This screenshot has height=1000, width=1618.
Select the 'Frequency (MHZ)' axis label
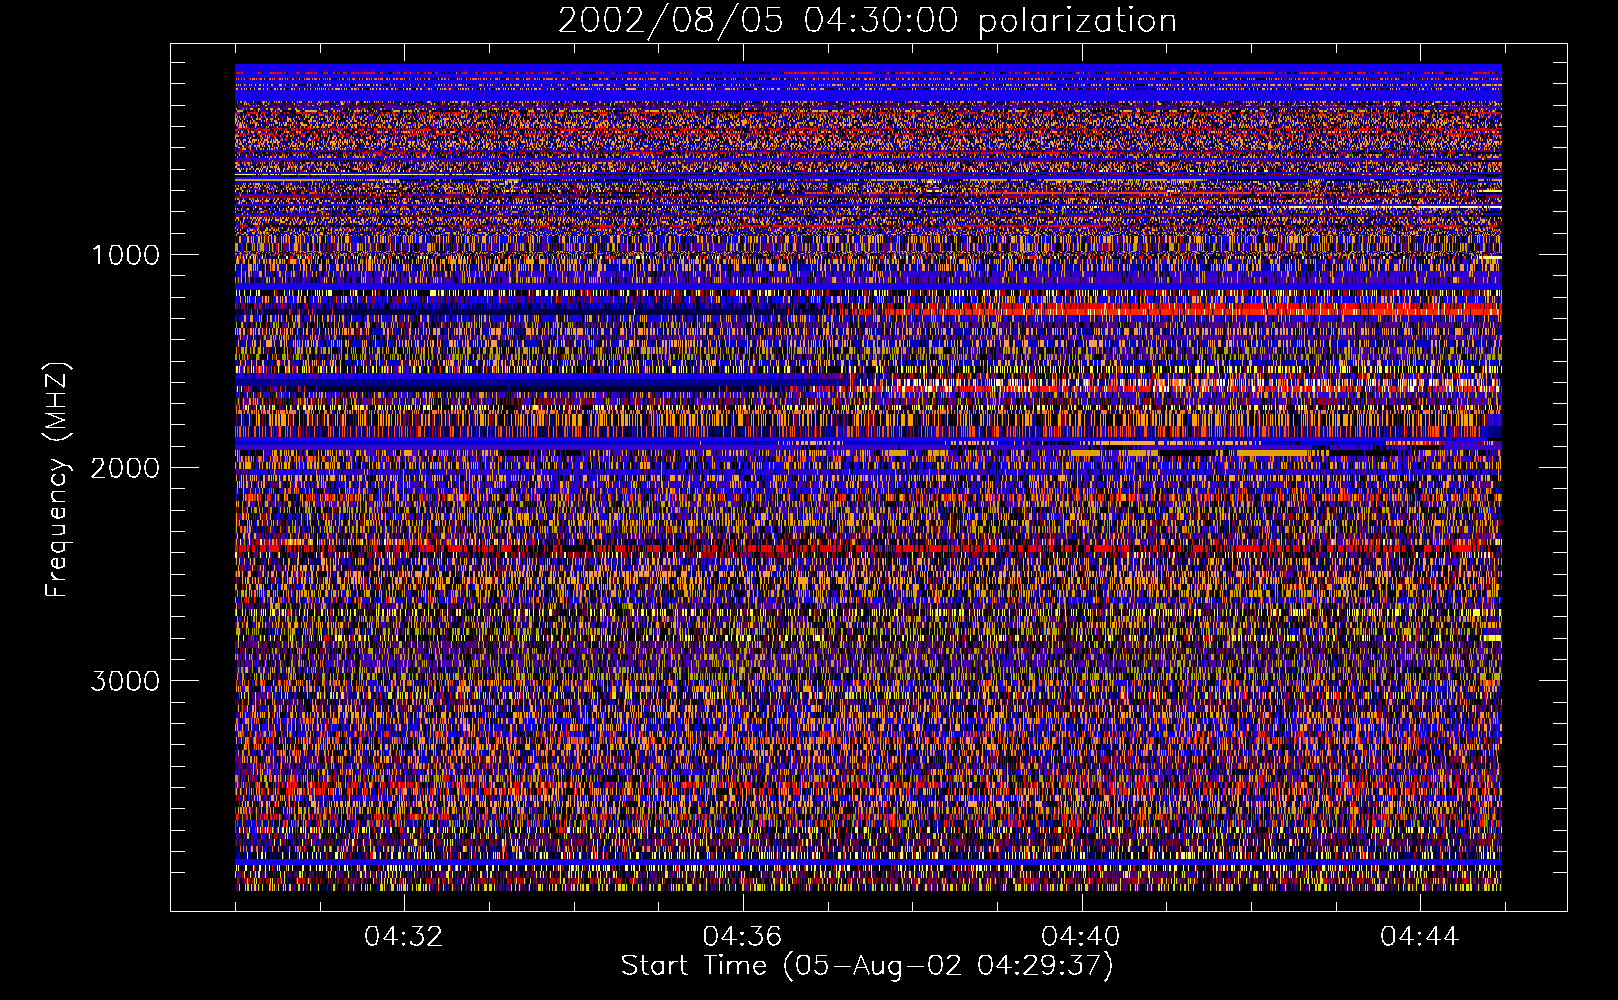pos(56,480)
